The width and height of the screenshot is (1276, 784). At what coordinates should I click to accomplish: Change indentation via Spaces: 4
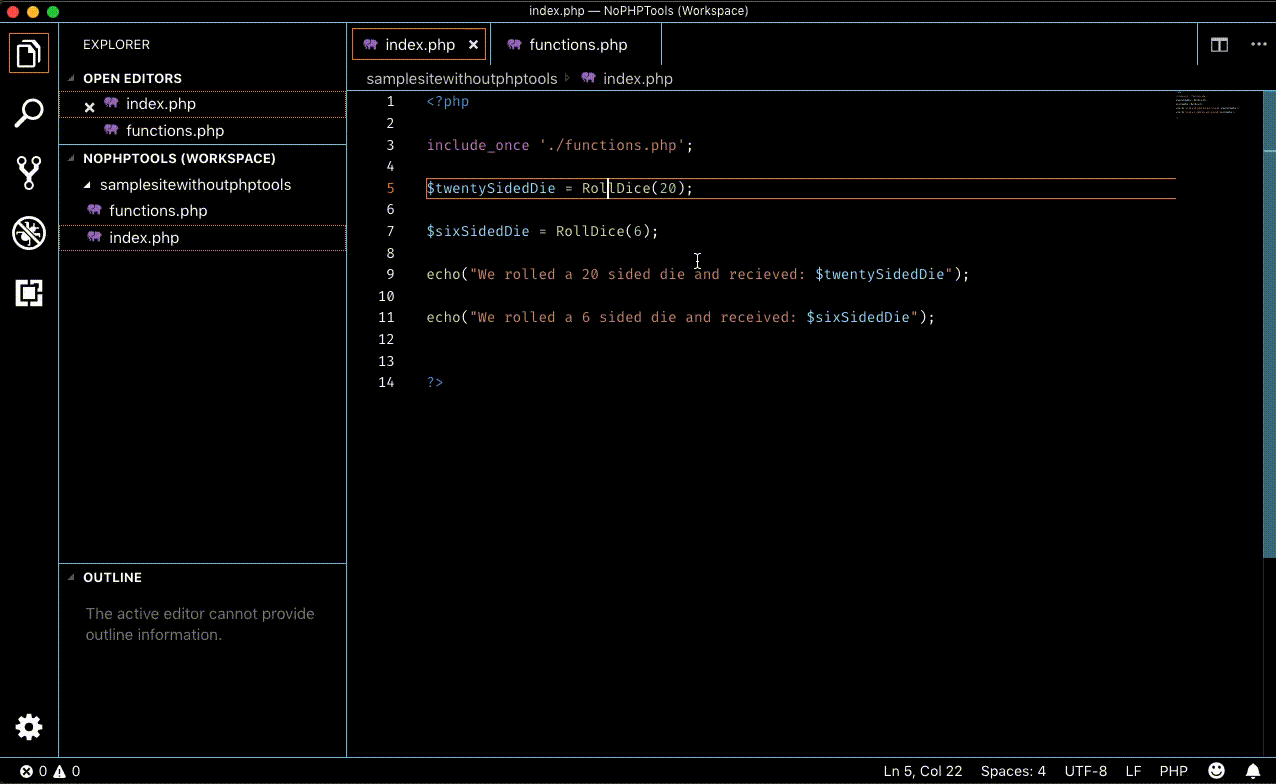click(x=1013, y=771)
